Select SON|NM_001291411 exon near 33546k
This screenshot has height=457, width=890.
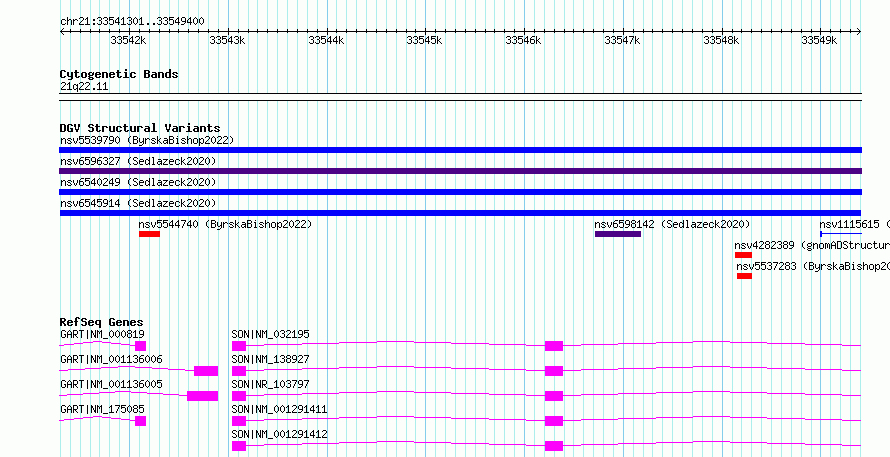pyautogui.click(x=554, y=421)
